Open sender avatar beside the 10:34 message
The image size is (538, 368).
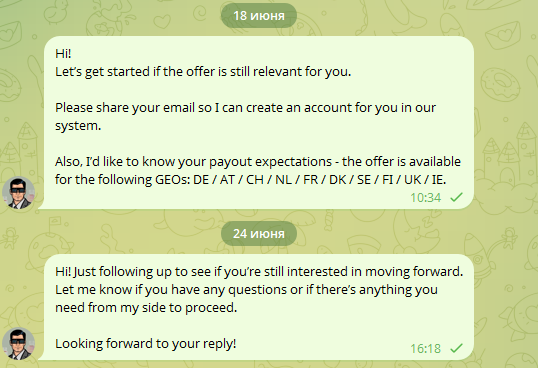(x=19, y=193)
